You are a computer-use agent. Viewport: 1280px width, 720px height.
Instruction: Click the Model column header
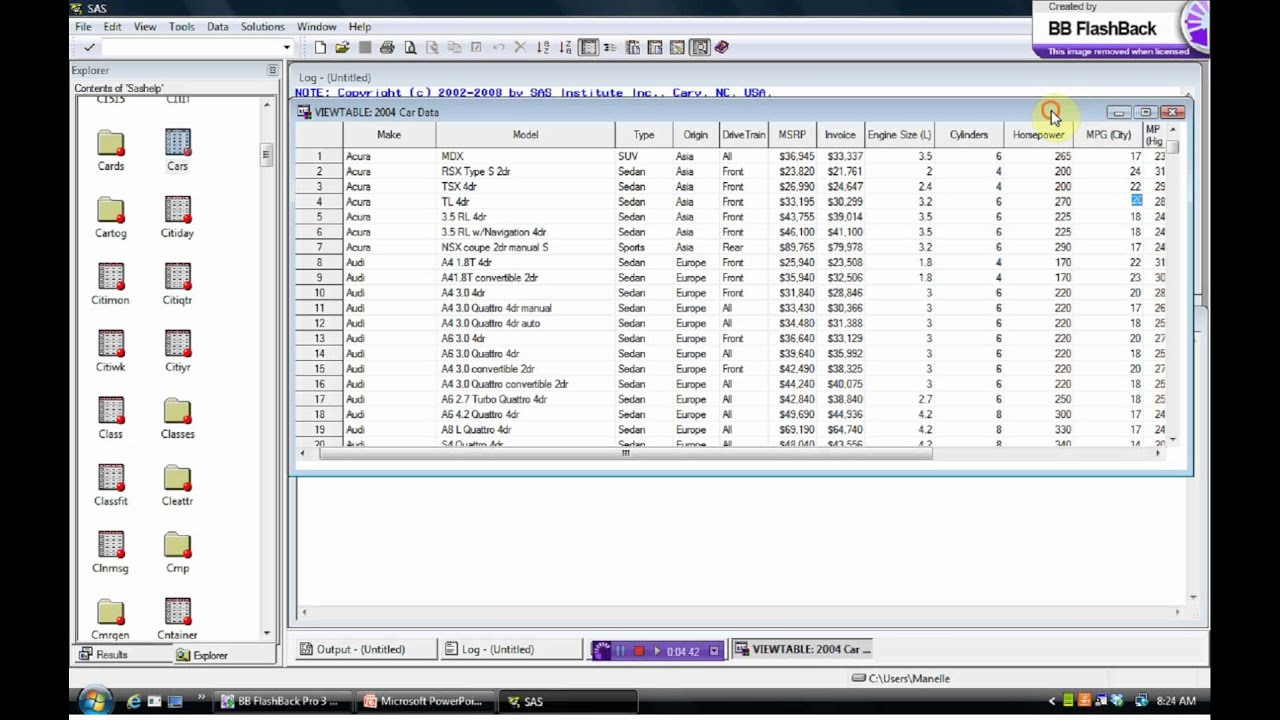[525, 135]
